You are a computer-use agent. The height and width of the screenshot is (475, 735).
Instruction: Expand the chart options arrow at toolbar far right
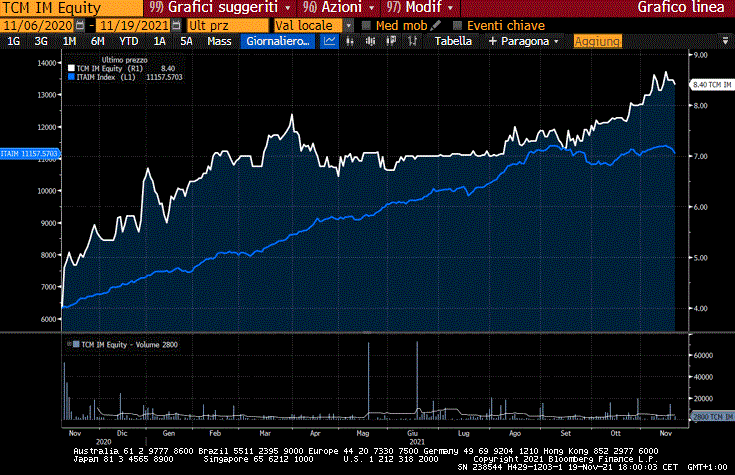[725, 41]
